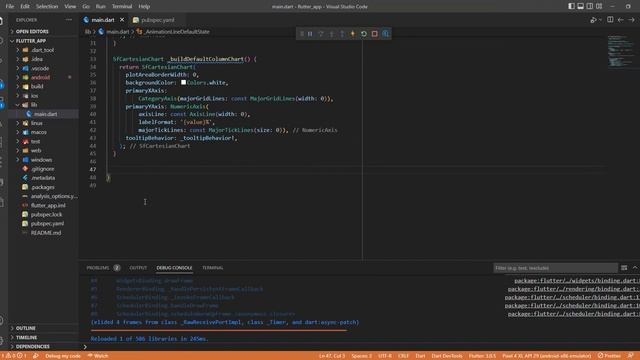This screenshot has height=360, width=640.
Task: Open the Widget Inspector debug toolbar icon
Action: coord(385,34)
